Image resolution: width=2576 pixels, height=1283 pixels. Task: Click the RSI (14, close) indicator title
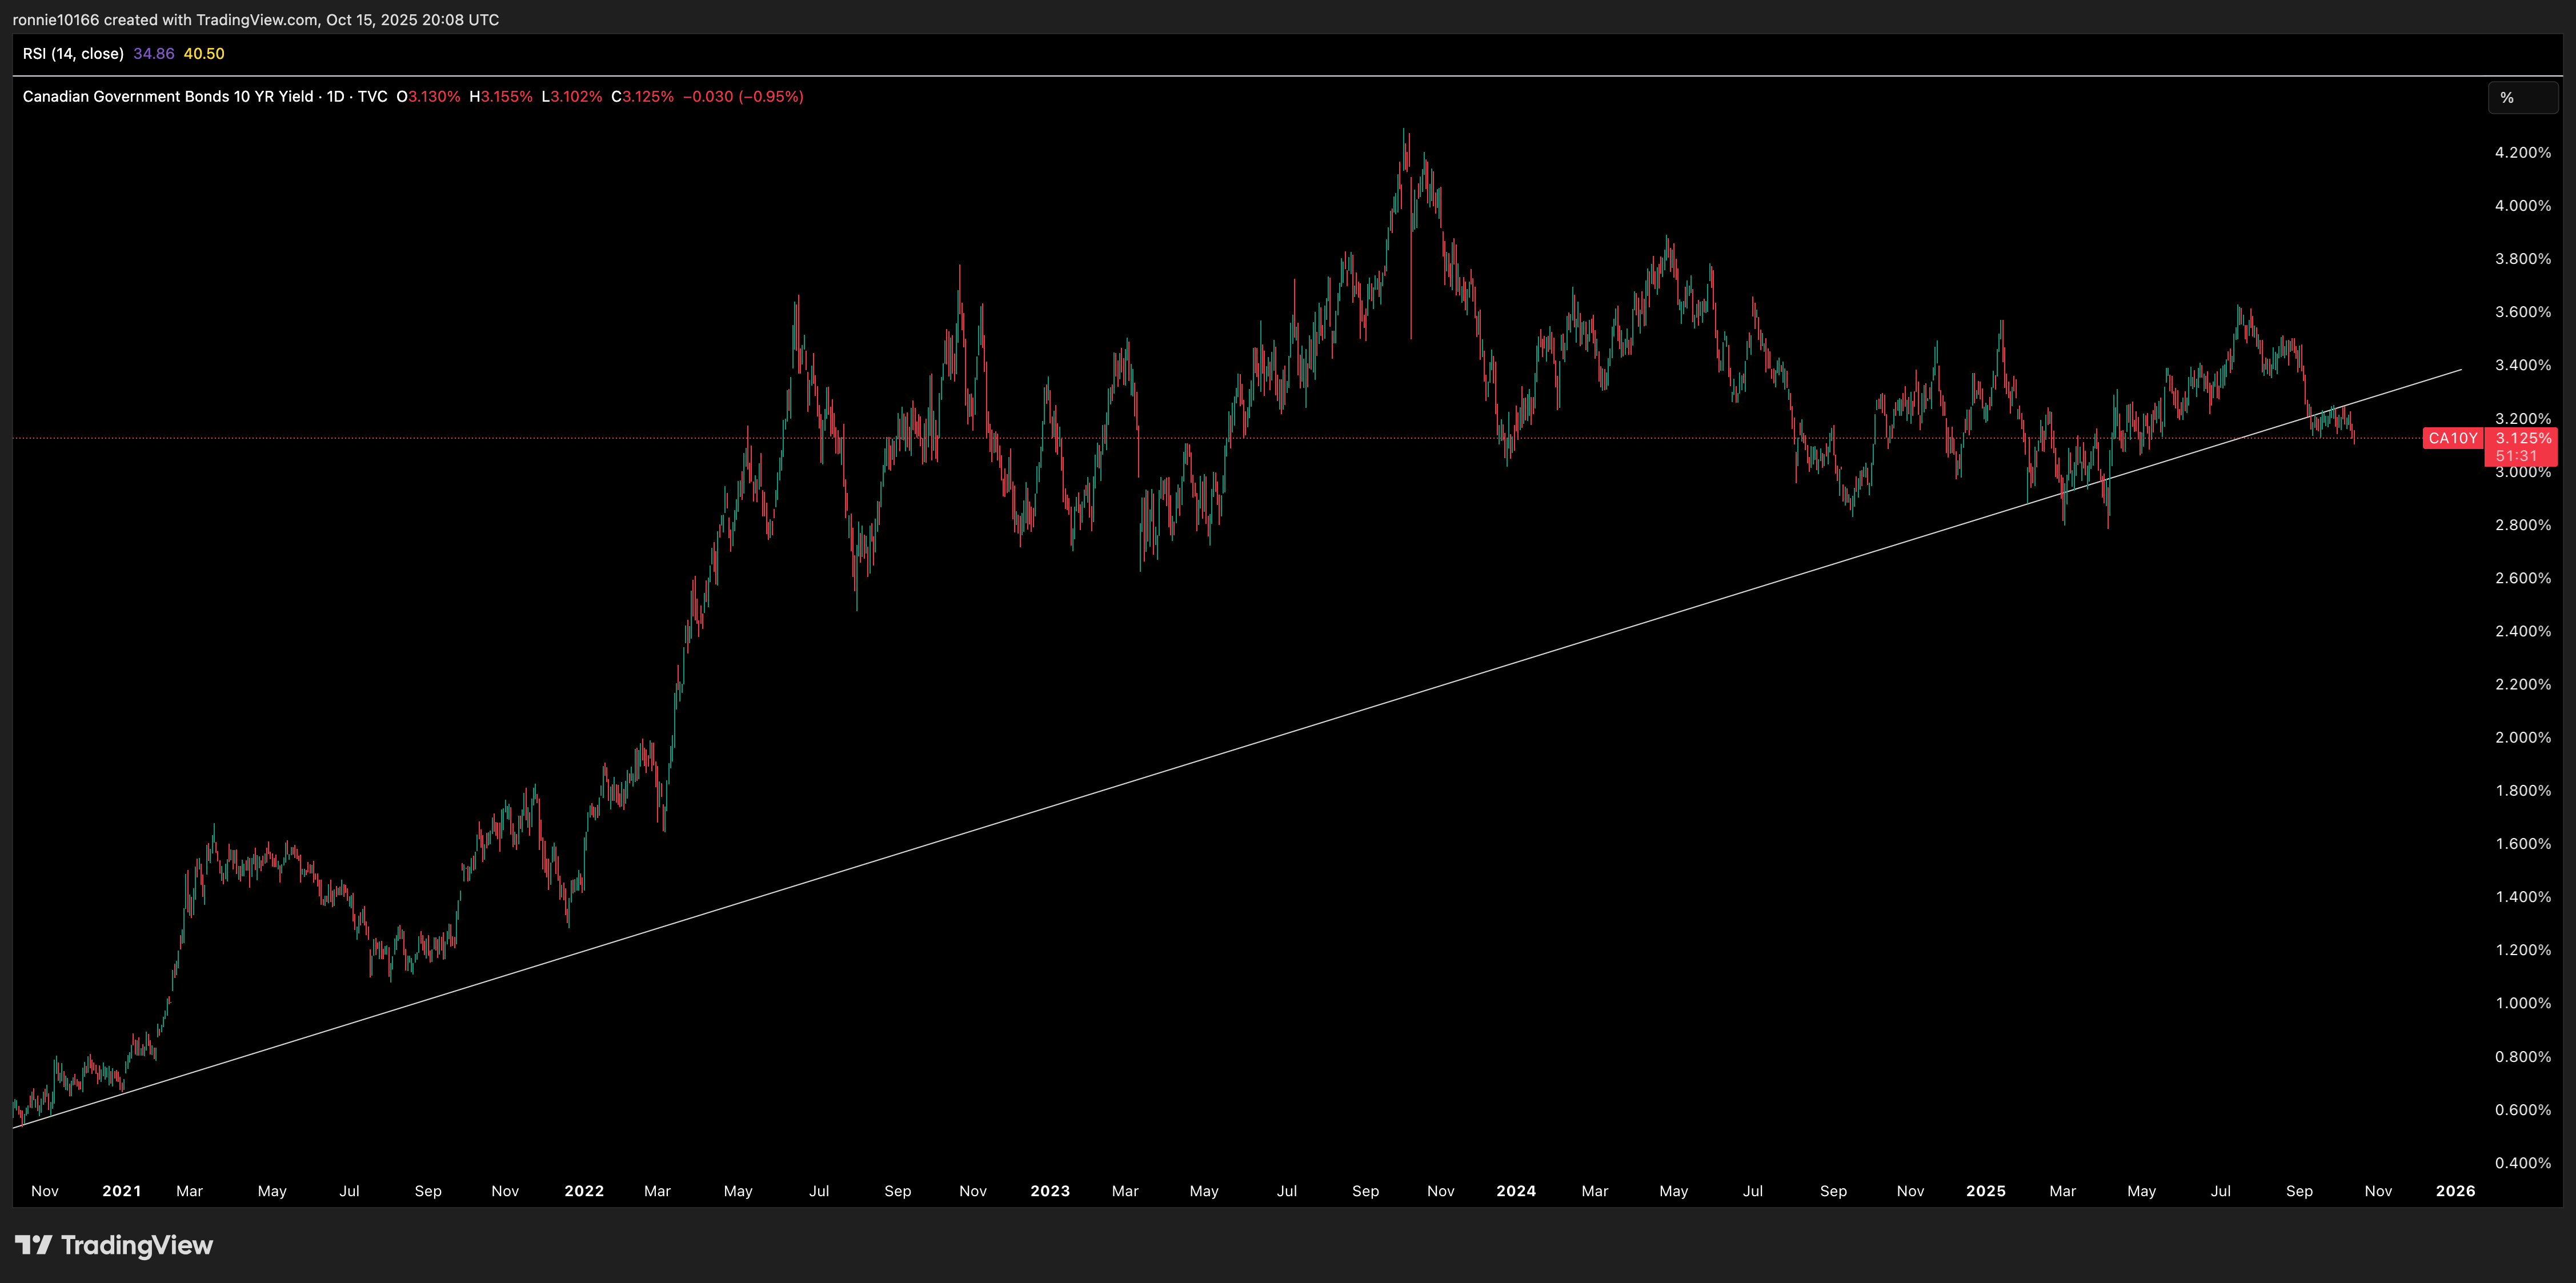[x=73, y=54]
